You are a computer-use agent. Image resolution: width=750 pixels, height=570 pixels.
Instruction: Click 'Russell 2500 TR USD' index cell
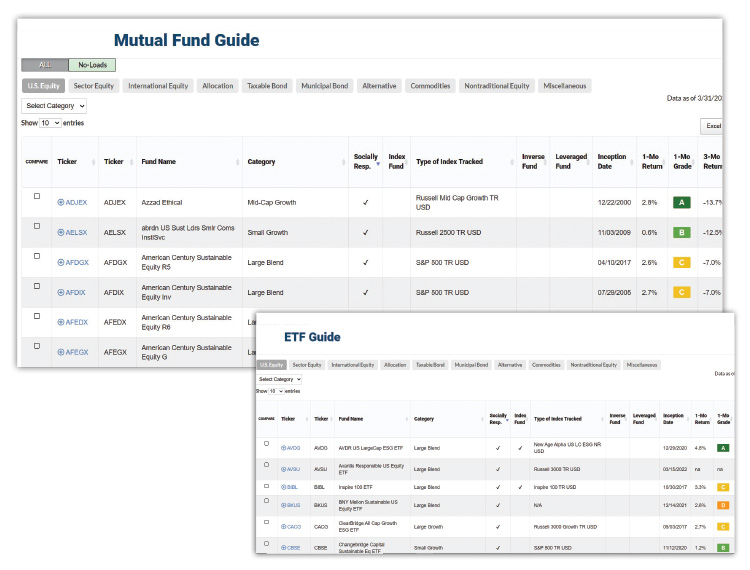click(x=448, y=232)
